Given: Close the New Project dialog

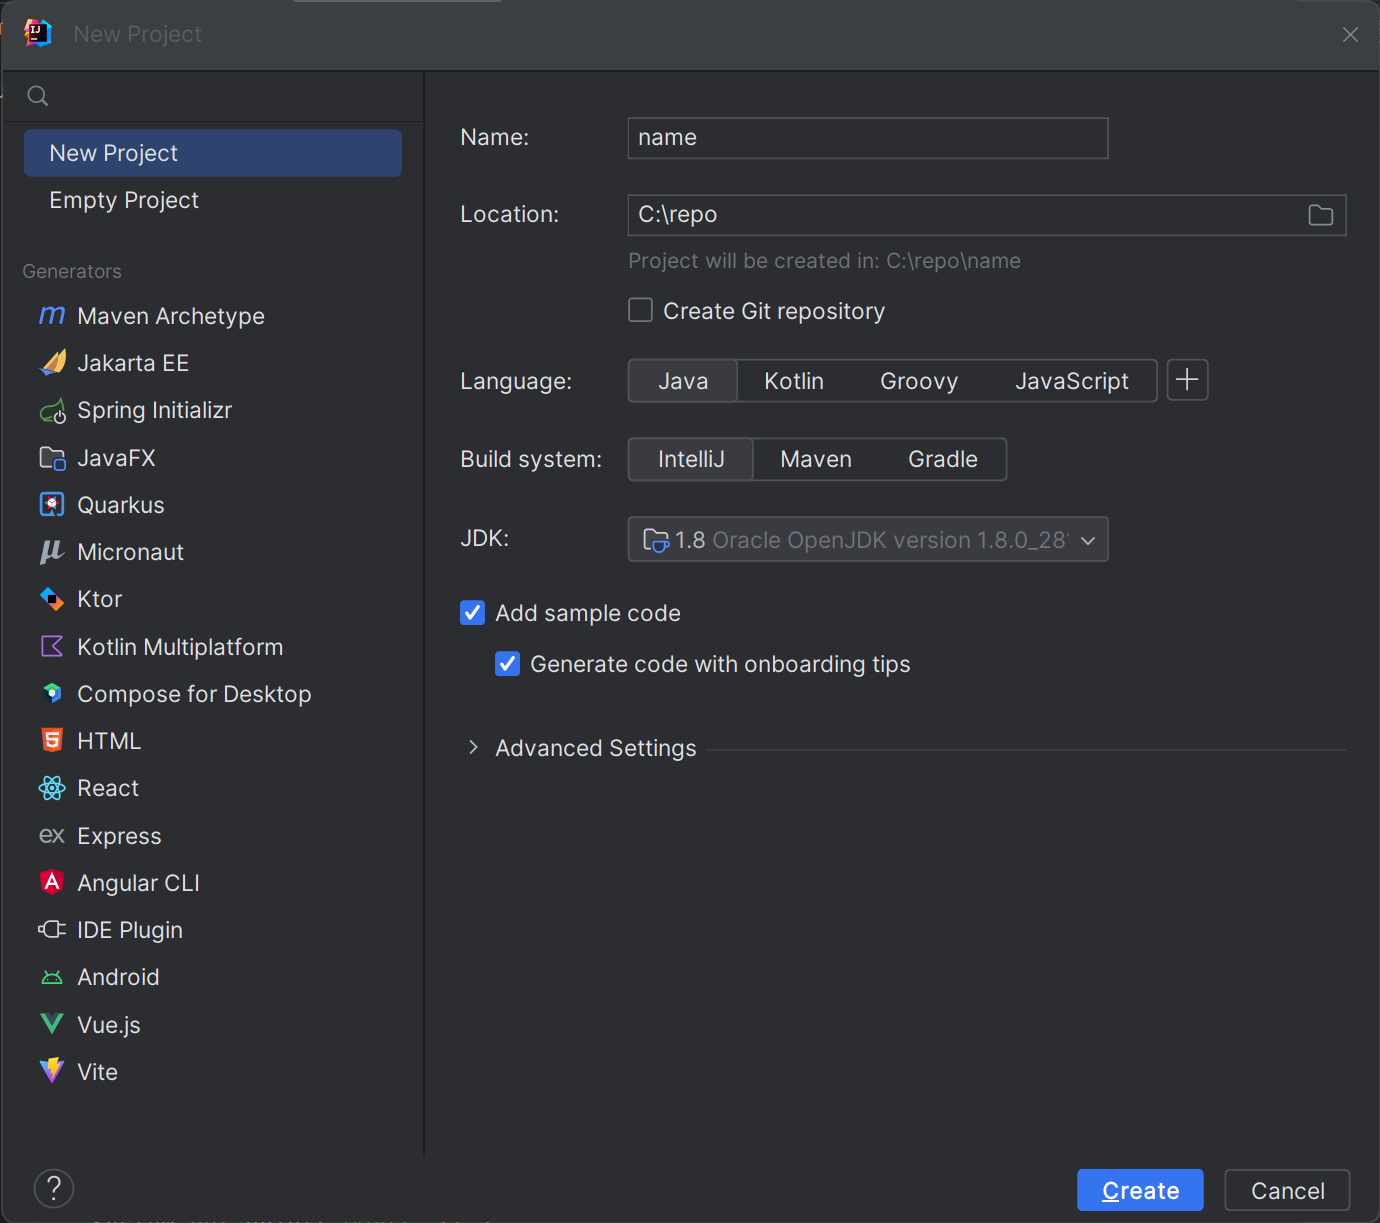Looking at the screenshot, I should 1350,34.
